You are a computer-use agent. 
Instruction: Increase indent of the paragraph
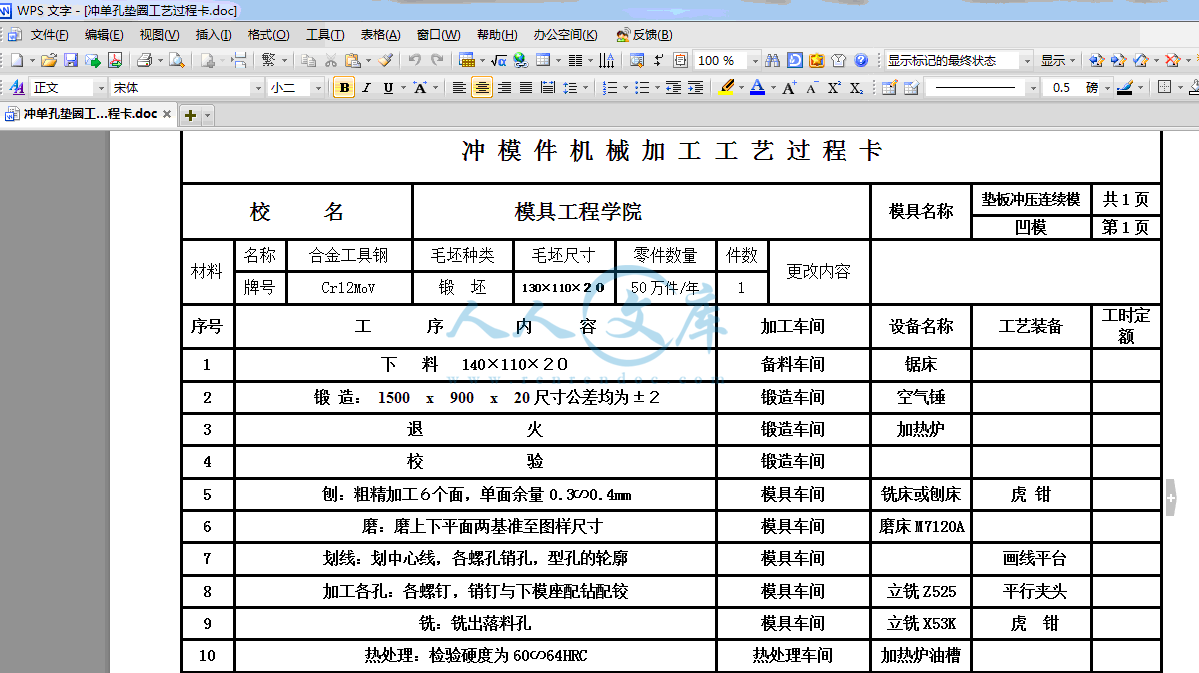point(696,88)
